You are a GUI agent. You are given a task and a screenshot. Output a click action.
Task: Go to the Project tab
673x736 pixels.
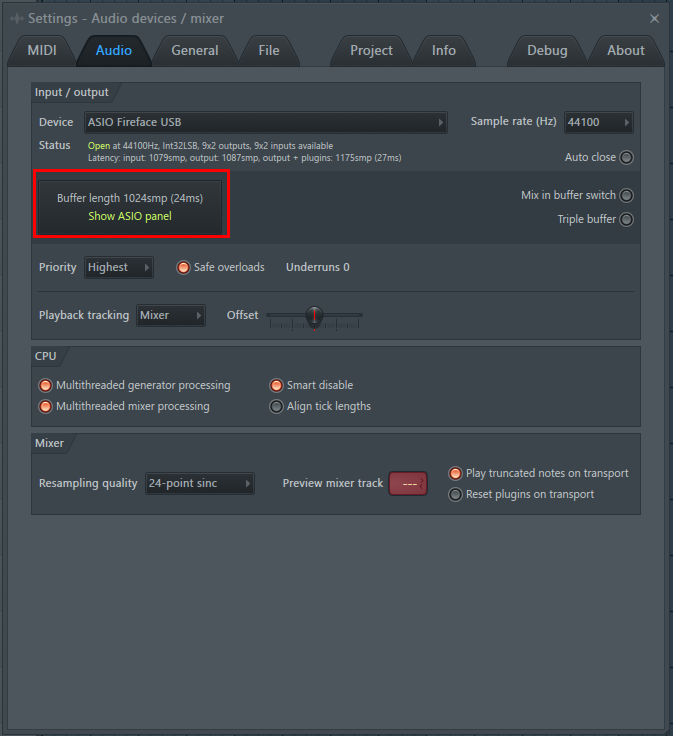pyautogui.click(x=371, y=51)
